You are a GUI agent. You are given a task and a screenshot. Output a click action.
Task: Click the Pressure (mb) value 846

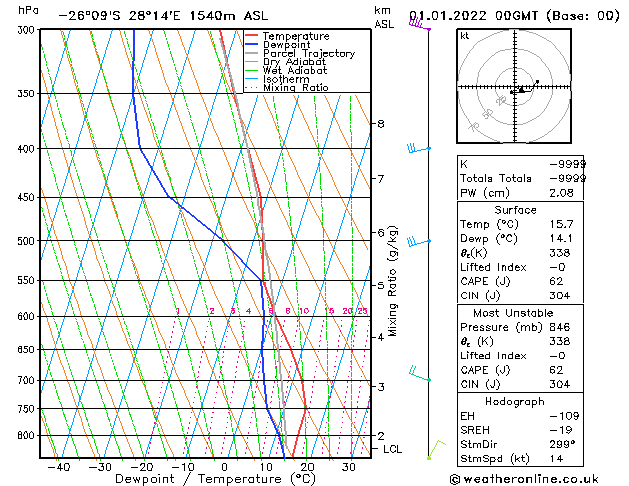(560, 327)
